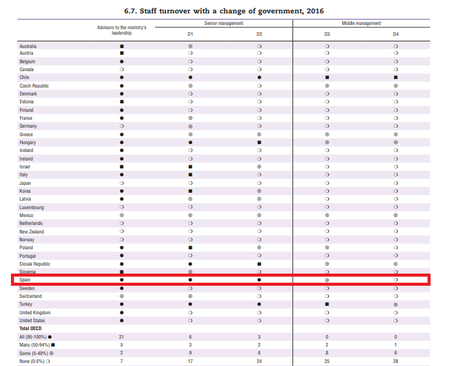Click the 'Total OECD' heading
Image resolution: width=450 pixels, height=366 pixels.
click(x=30, y=329)
